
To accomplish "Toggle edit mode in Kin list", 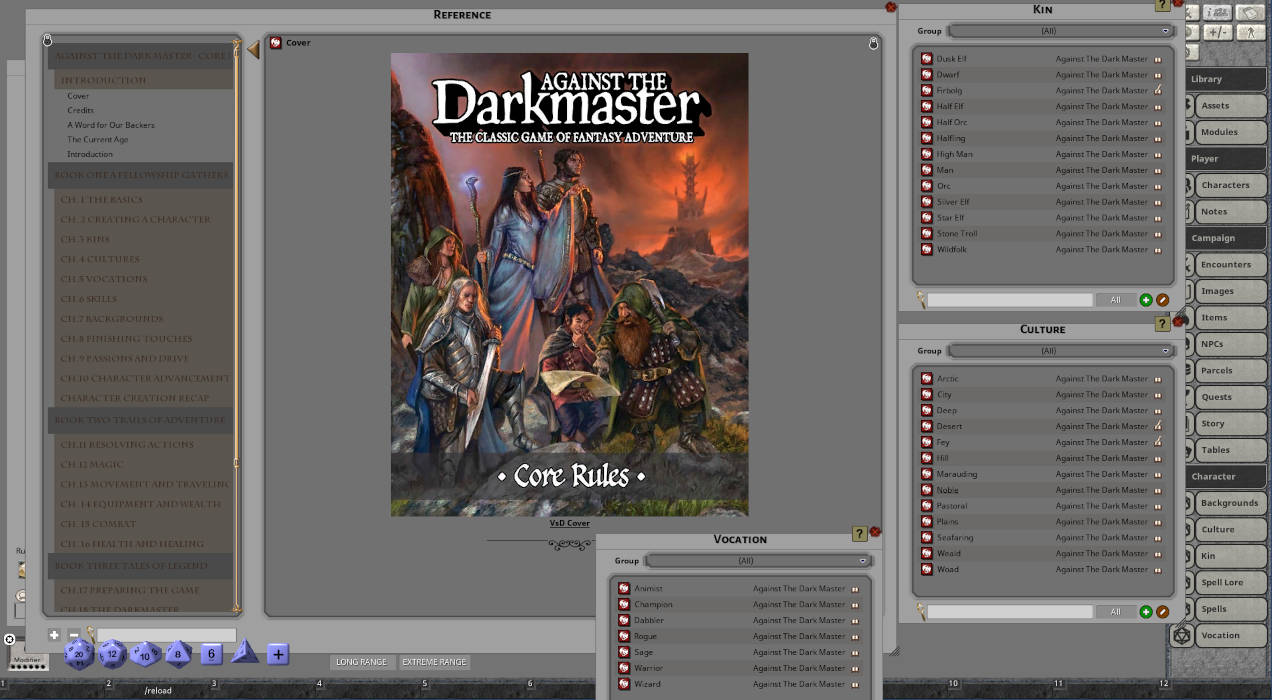I will tap(1162, 300).
